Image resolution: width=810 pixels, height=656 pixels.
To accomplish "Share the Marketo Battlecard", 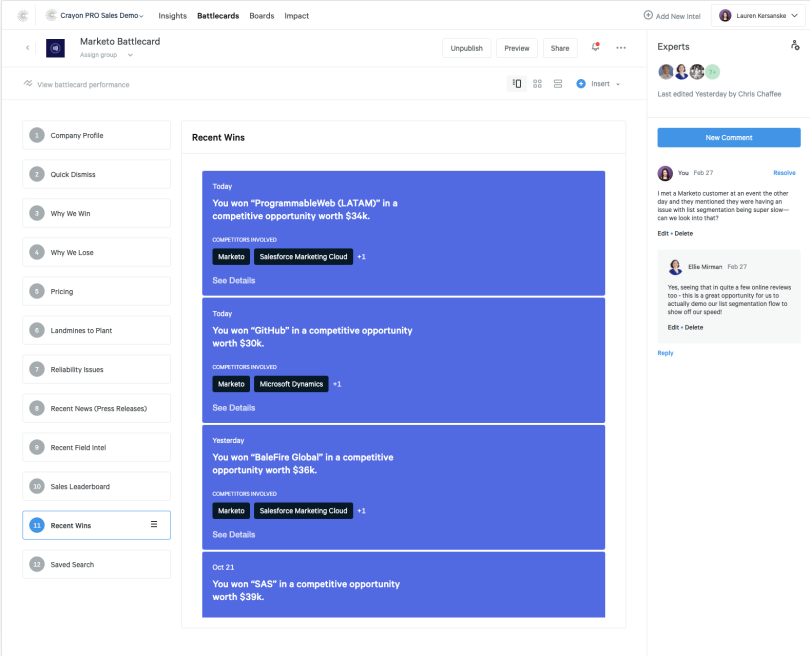I will pyautogui.click(x=560, y=48).
